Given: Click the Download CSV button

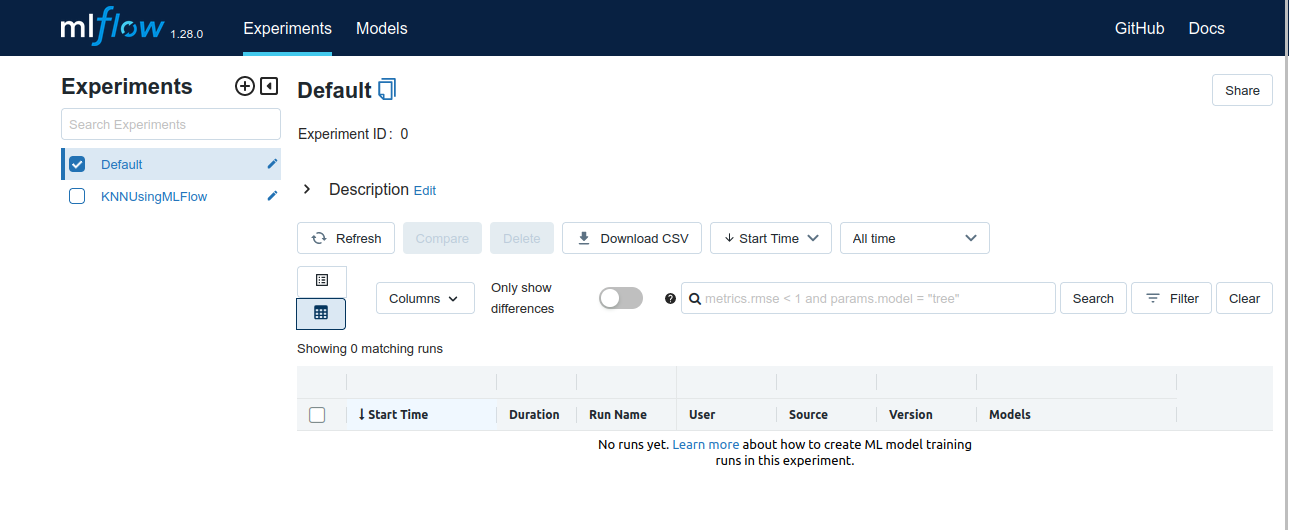Looking at the screenshot, I should click(x=632, y=238).
